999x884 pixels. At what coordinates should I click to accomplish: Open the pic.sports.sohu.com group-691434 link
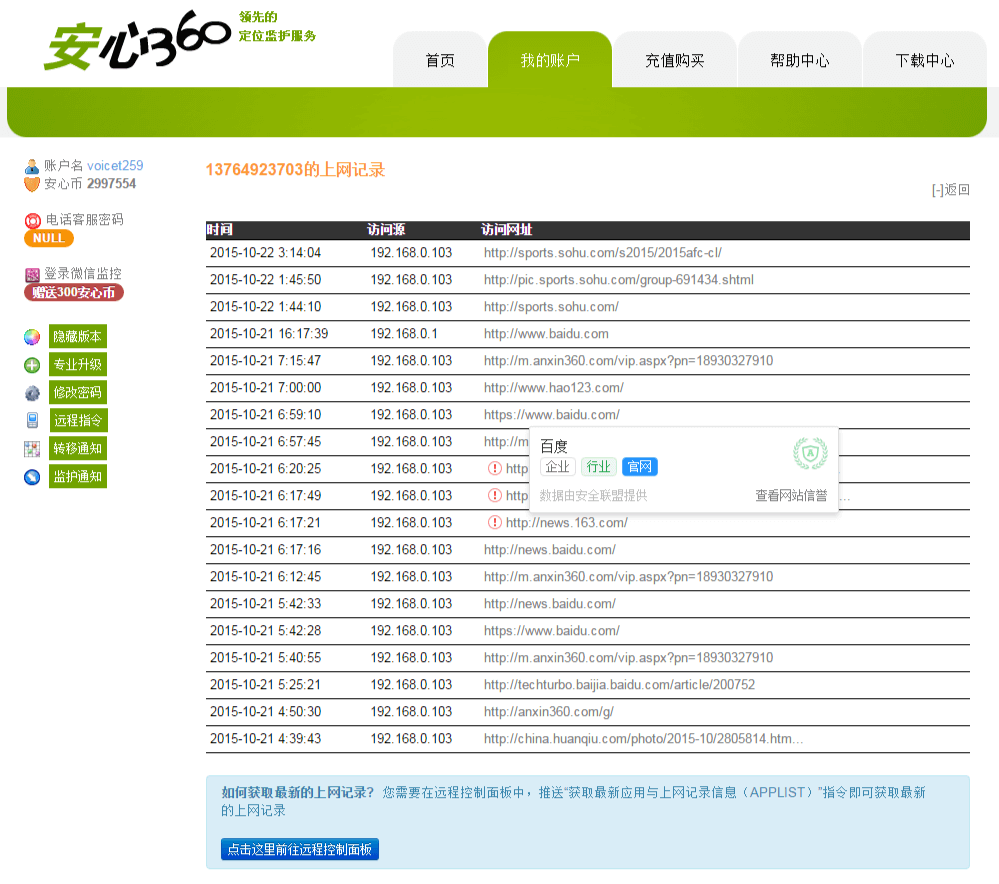[x=619, y=280]
